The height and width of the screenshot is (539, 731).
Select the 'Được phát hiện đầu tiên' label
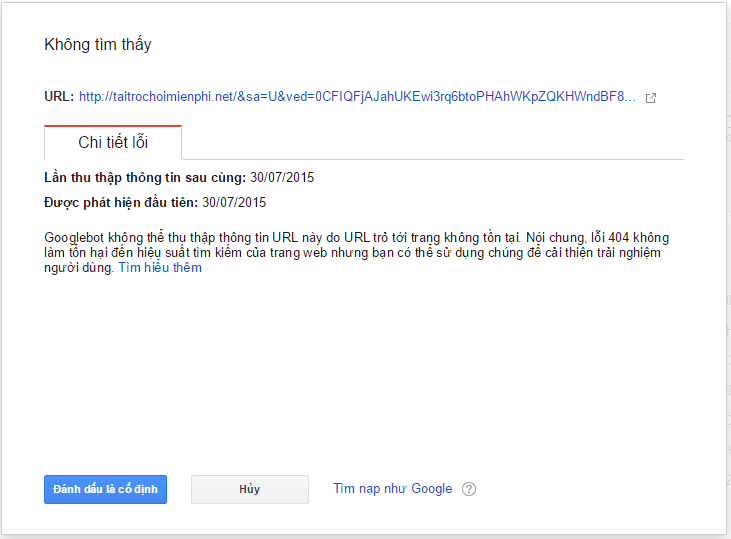[121, 203]
